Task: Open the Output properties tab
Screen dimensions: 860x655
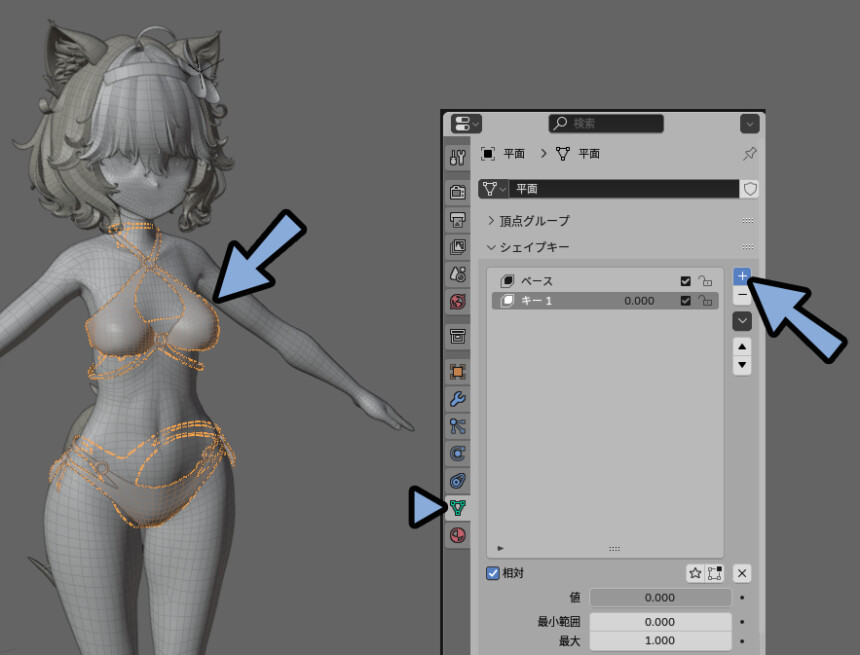Action: coord(457,219)
